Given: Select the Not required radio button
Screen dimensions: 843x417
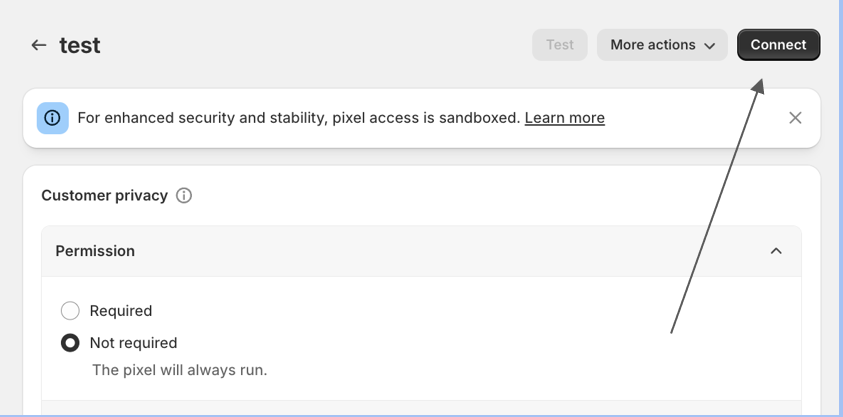Looking at the screenshot, I should click(70, 343).
